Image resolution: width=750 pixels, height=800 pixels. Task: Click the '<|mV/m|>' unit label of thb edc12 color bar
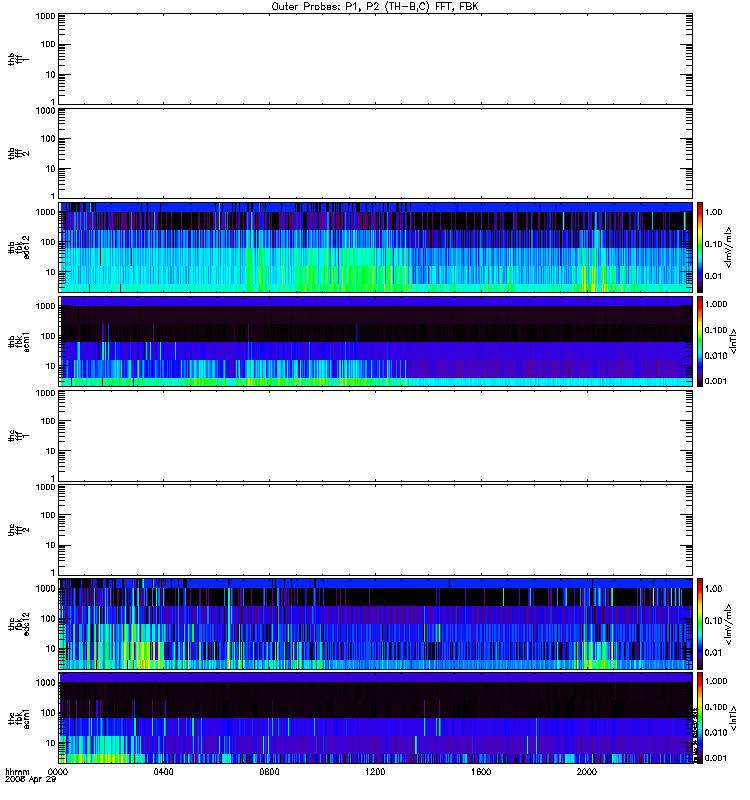click(728, 247)
